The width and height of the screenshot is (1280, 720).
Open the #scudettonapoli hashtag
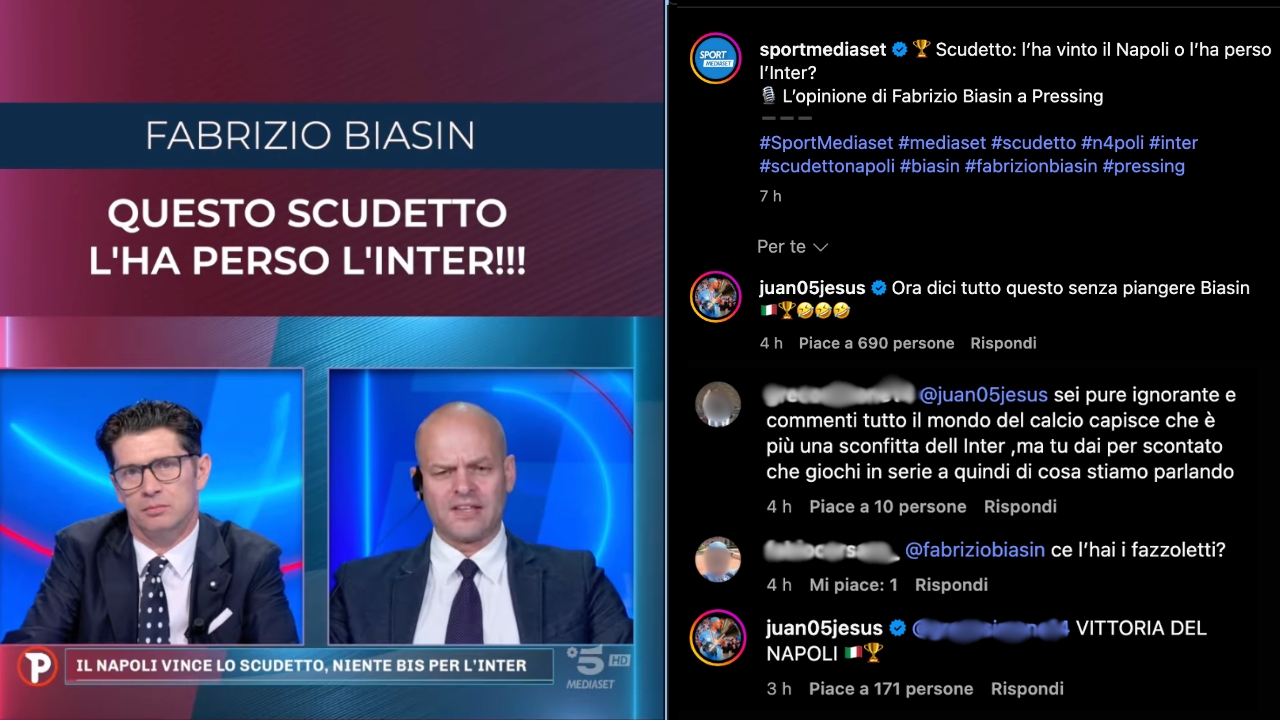827,166
